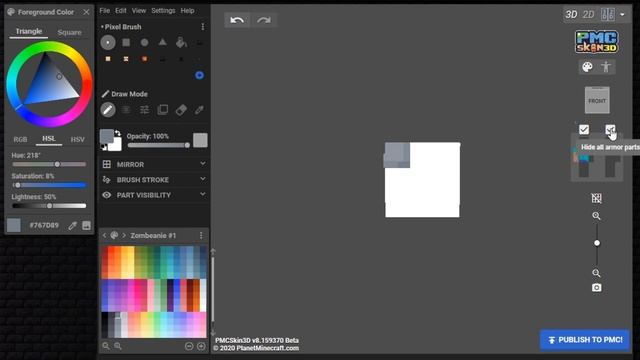Select the round pixel brush shape
Image resolution: width=640 pixels, height=360 pixels.
[108, 42]
